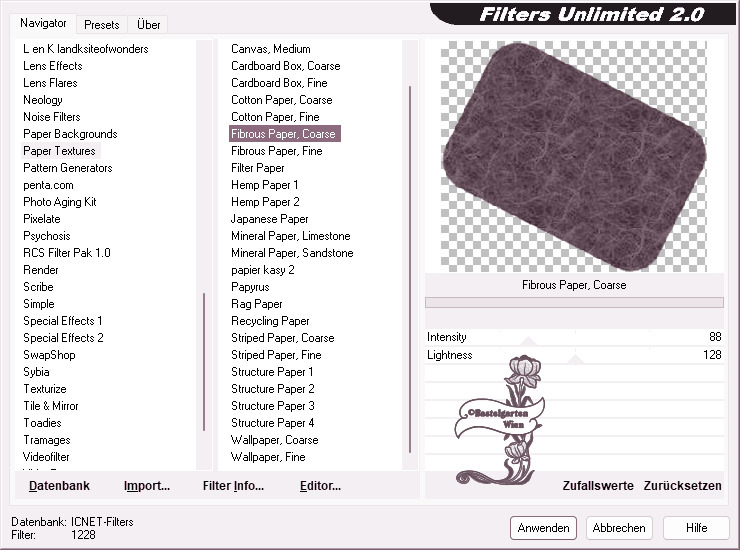Select the Pattern Generators category

pos(68,168)
